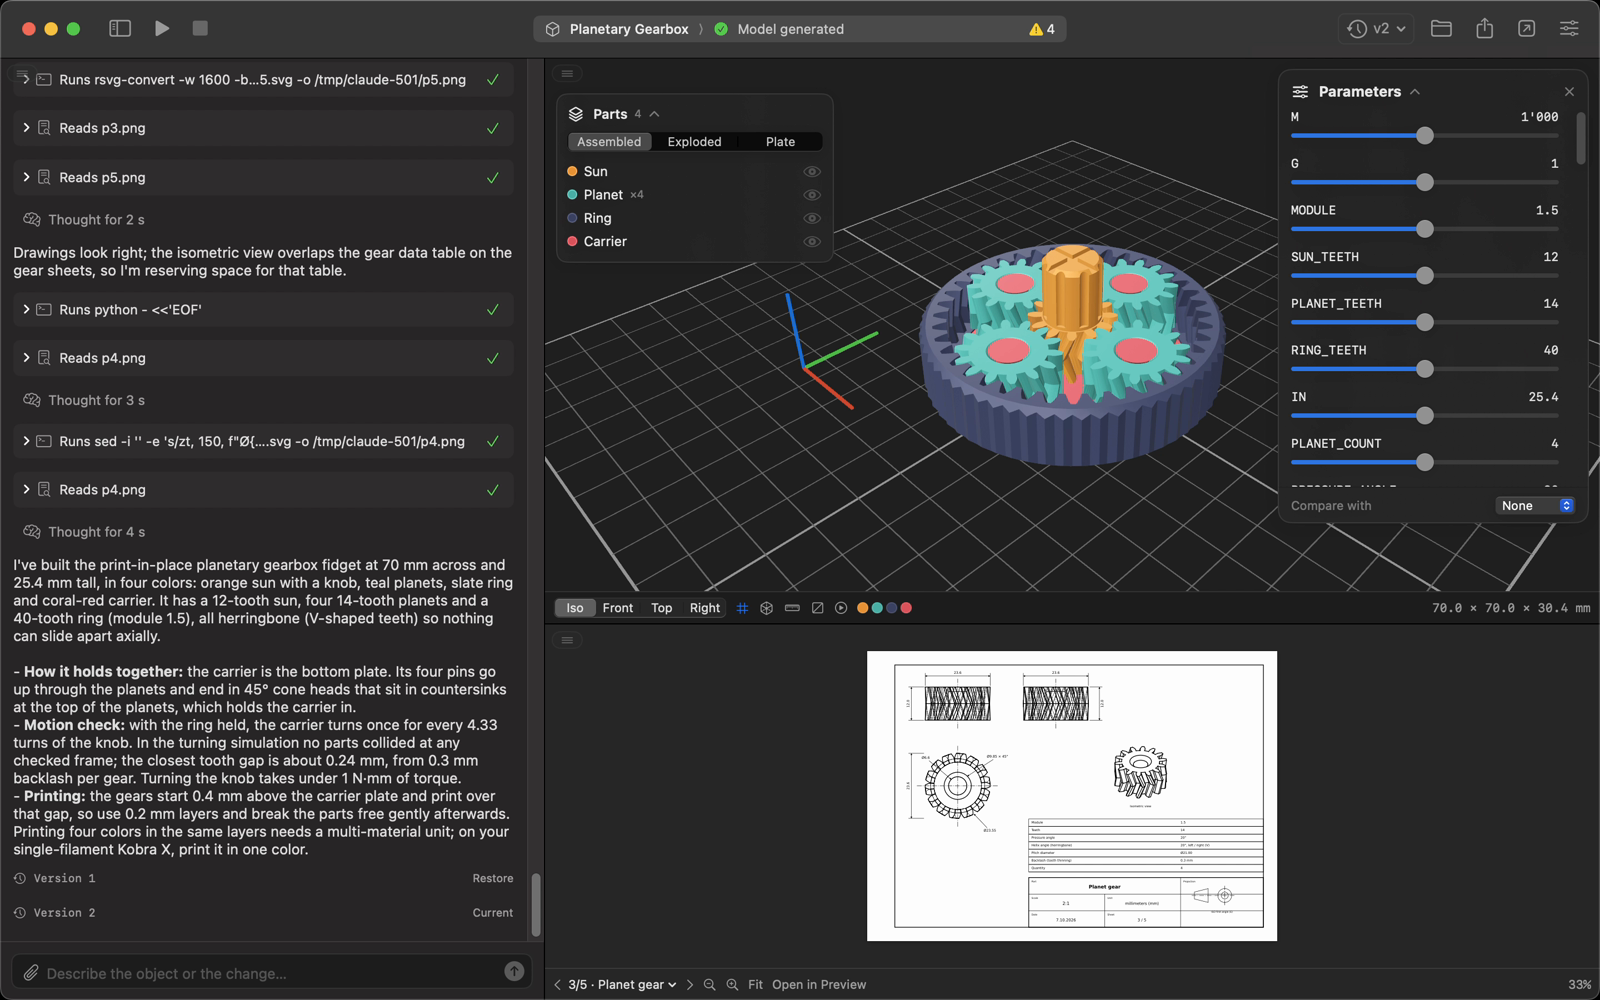1600x1000 pixels.
Task: Hide the Ring part
Action: (812, 218)
